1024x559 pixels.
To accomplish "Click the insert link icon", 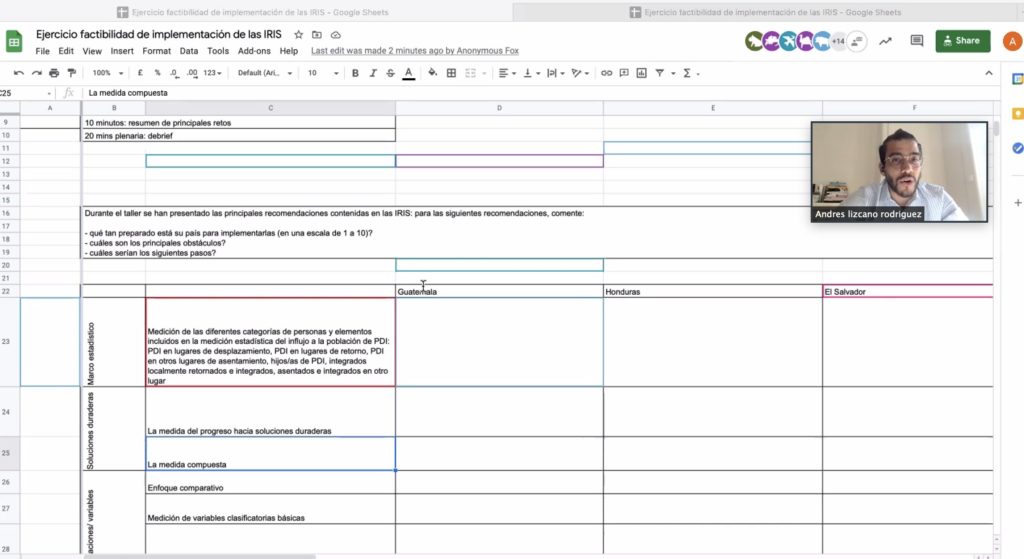I will pos(607,73).
